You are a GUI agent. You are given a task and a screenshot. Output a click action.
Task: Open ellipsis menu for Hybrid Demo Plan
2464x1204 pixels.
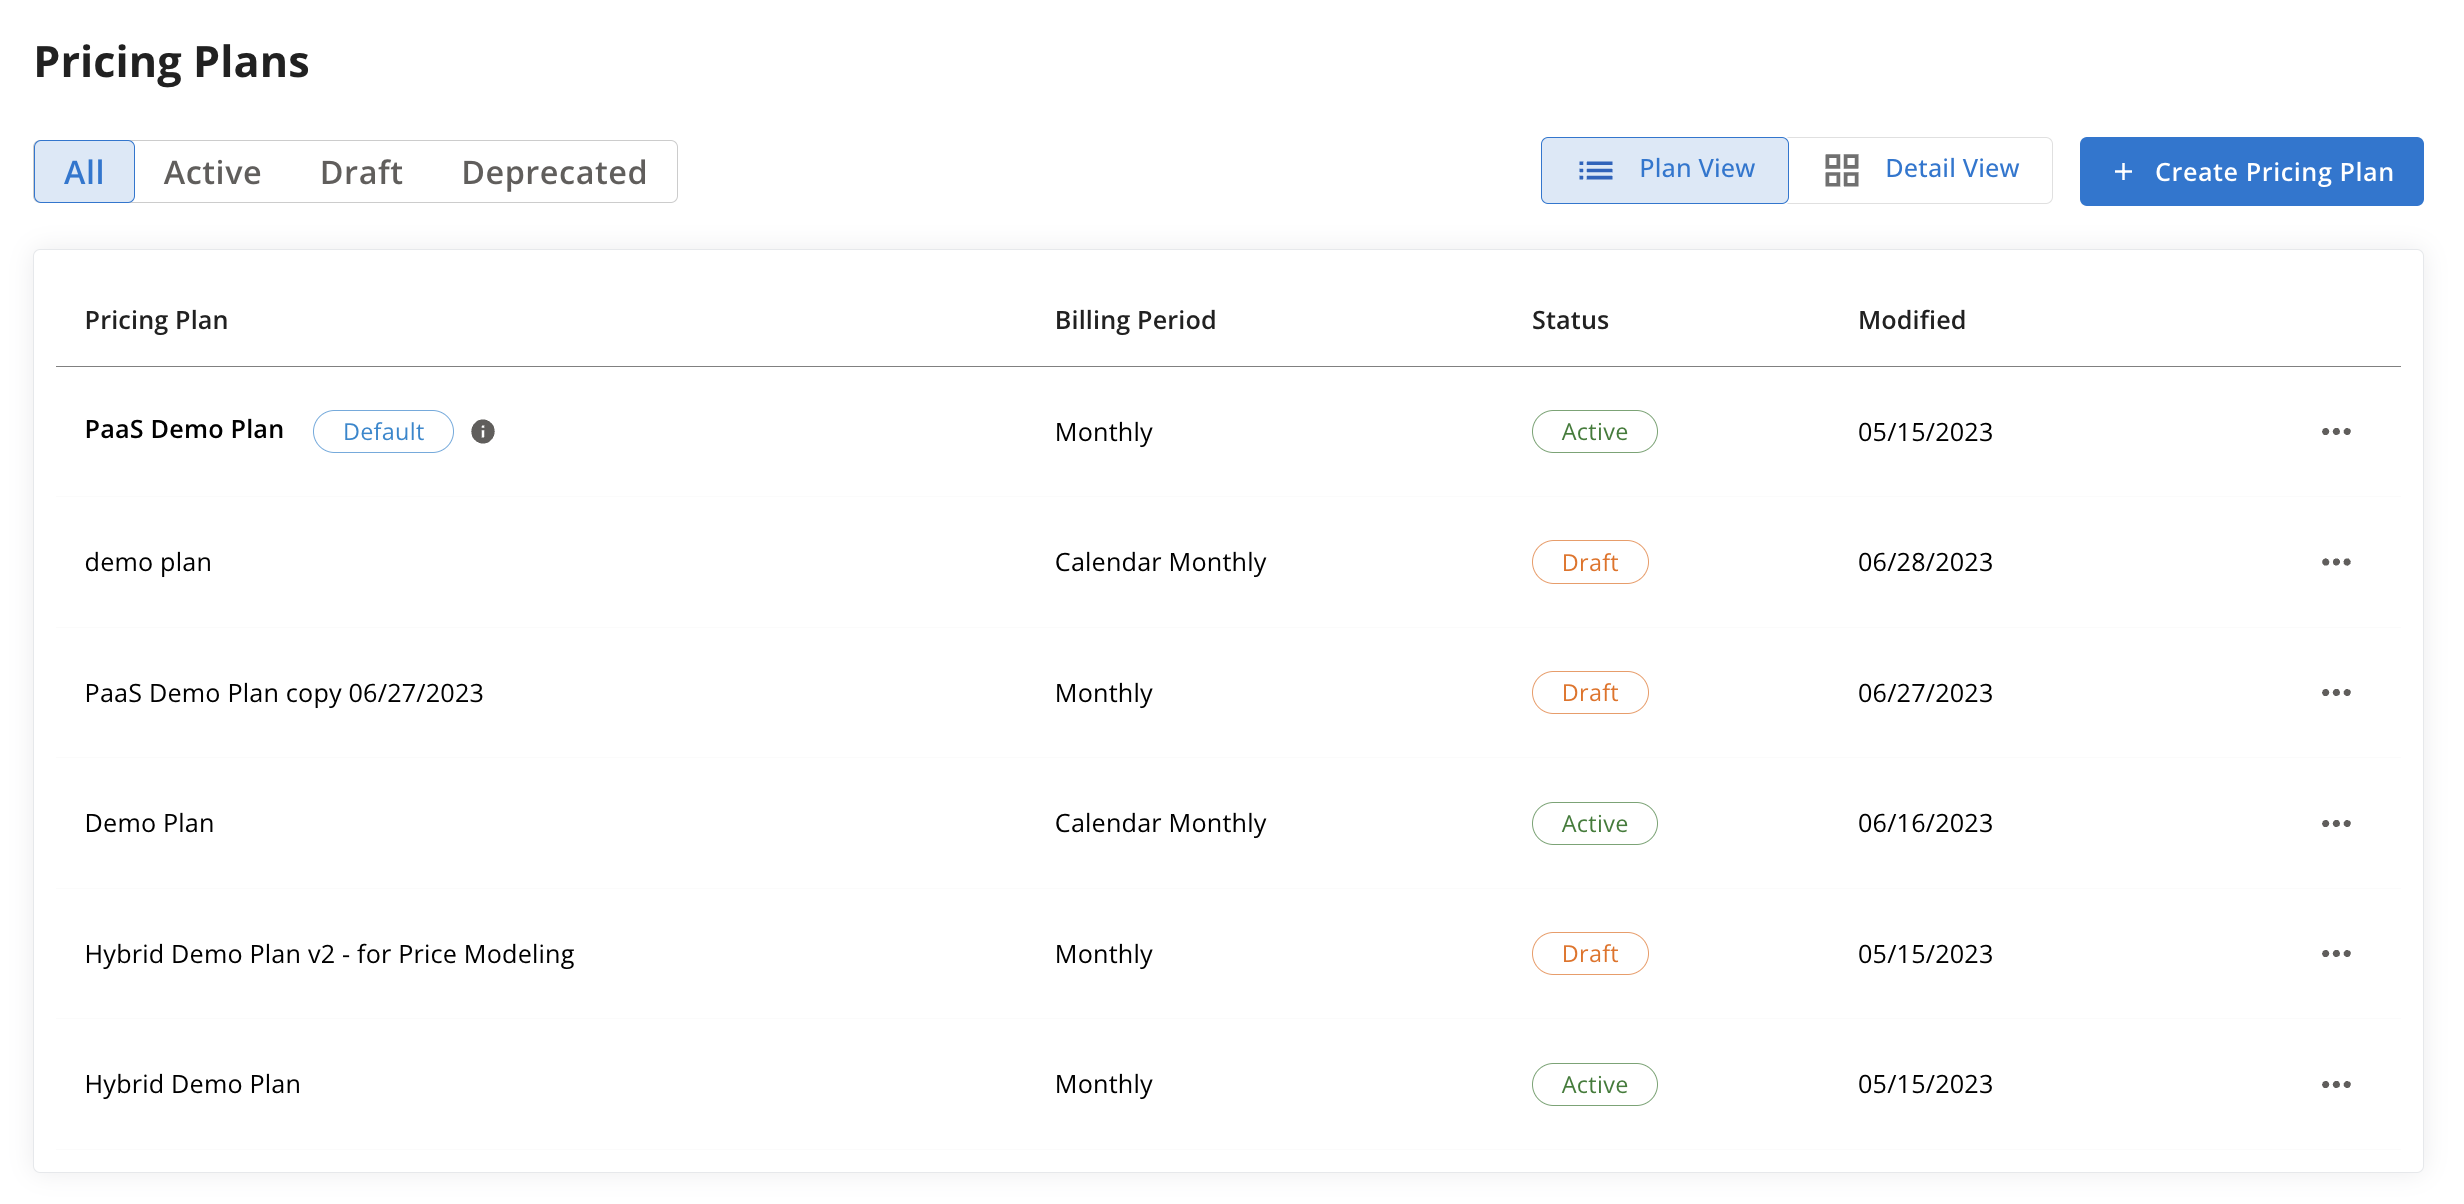2335,1084
